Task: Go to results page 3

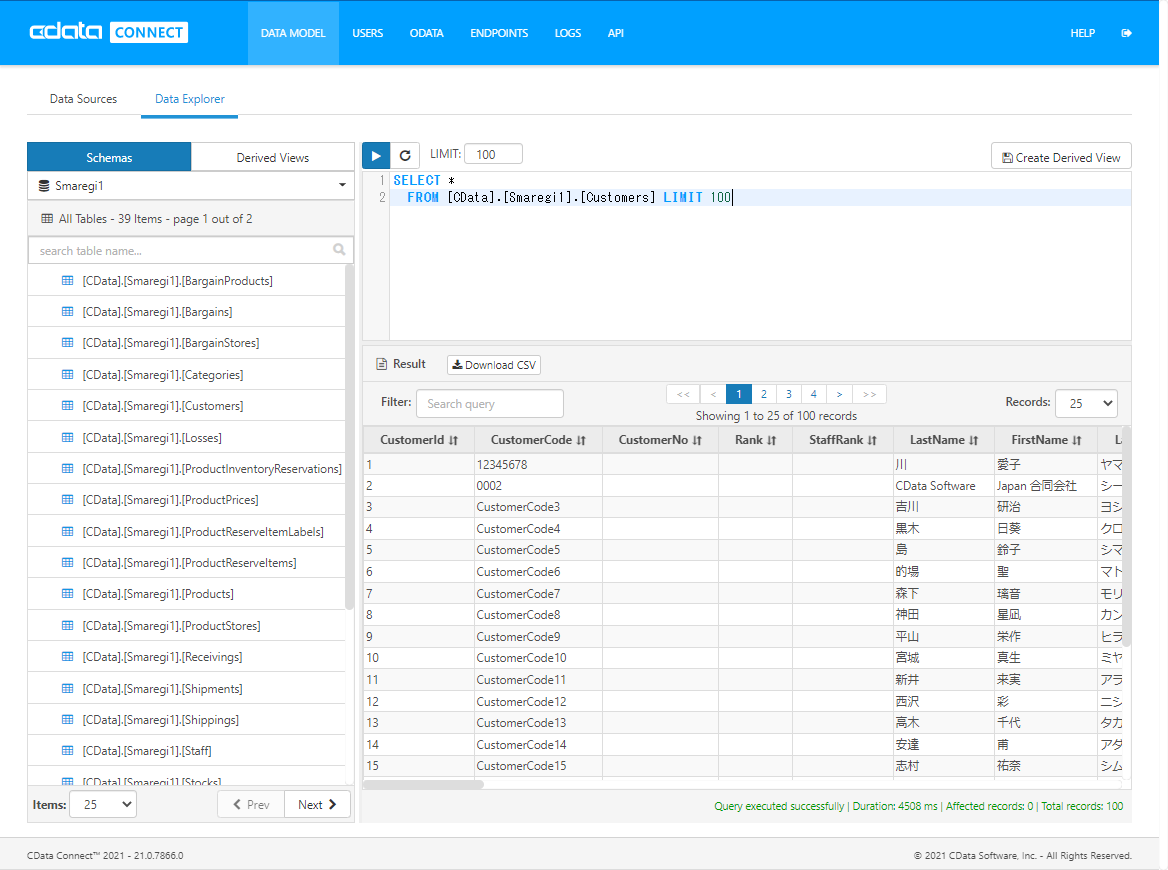Action: click(789, 394)
